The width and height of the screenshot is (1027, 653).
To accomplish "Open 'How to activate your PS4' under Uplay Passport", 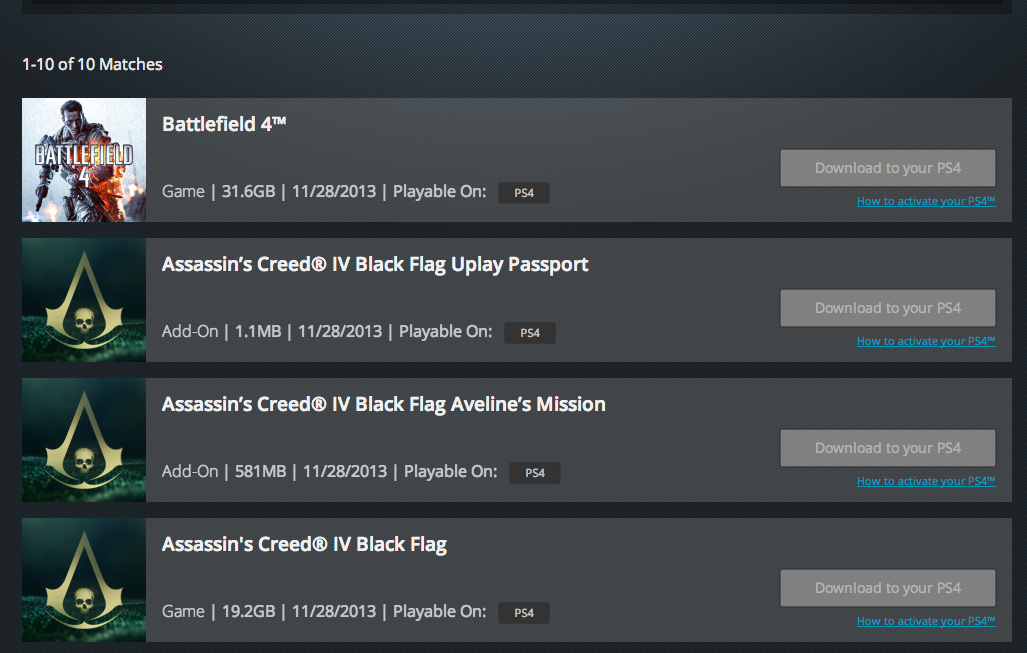I will click(925, 341).
